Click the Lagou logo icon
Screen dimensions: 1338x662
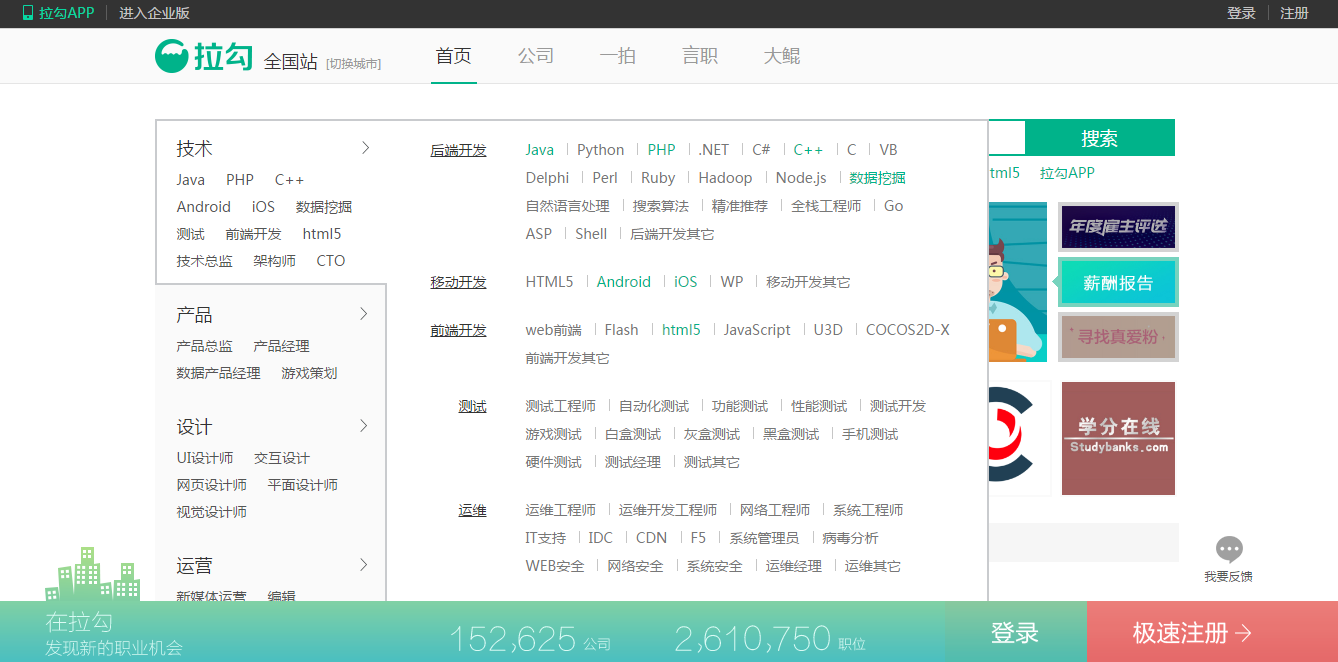click(171, 56)
